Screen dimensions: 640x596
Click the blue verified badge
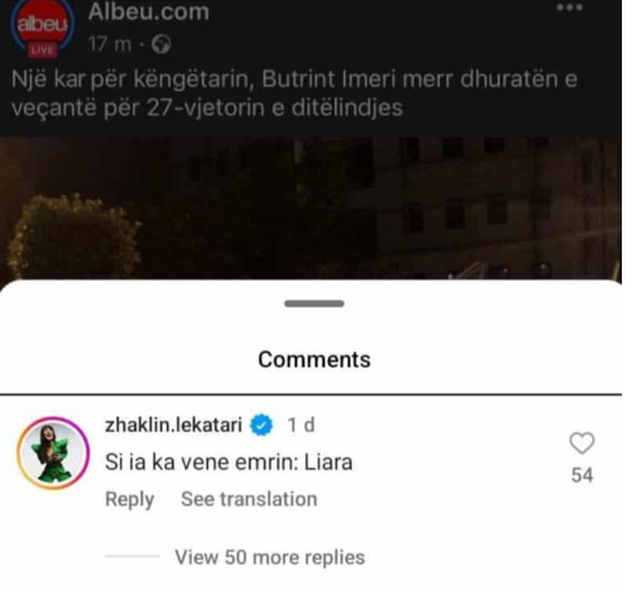(261, 425)
